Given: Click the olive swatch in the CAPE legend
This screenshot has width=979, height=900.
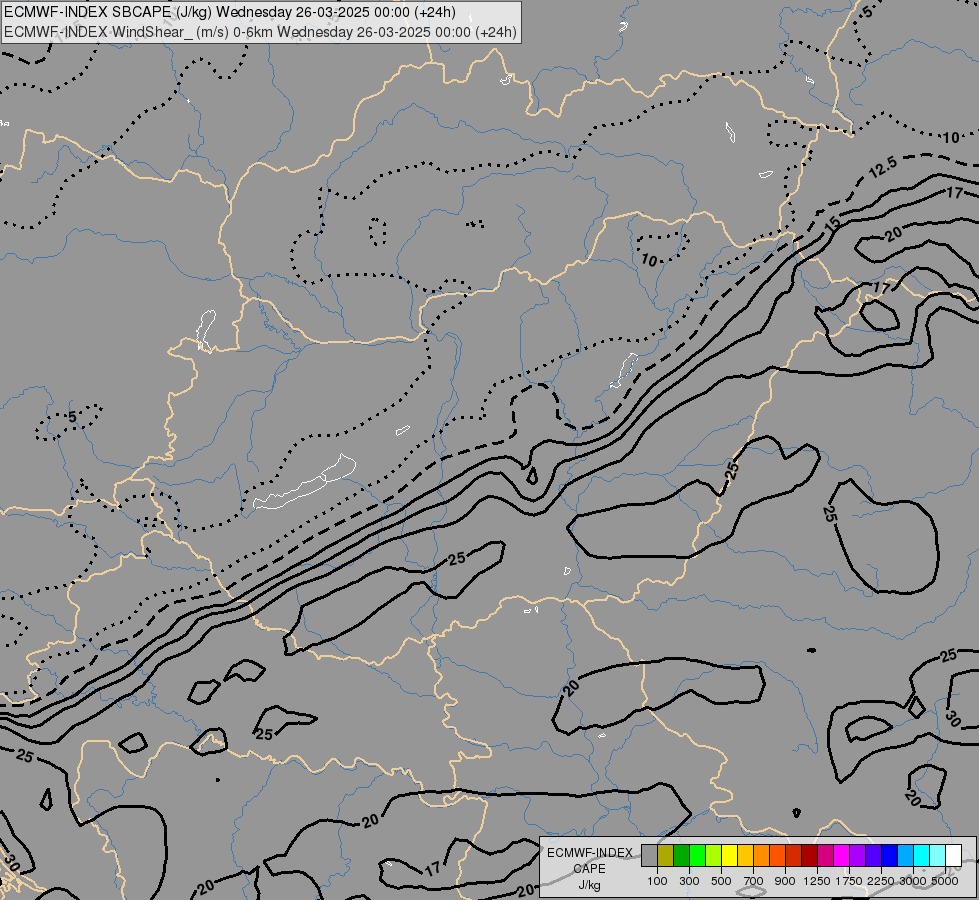Looking at the screenshot, I should point(665,855).
